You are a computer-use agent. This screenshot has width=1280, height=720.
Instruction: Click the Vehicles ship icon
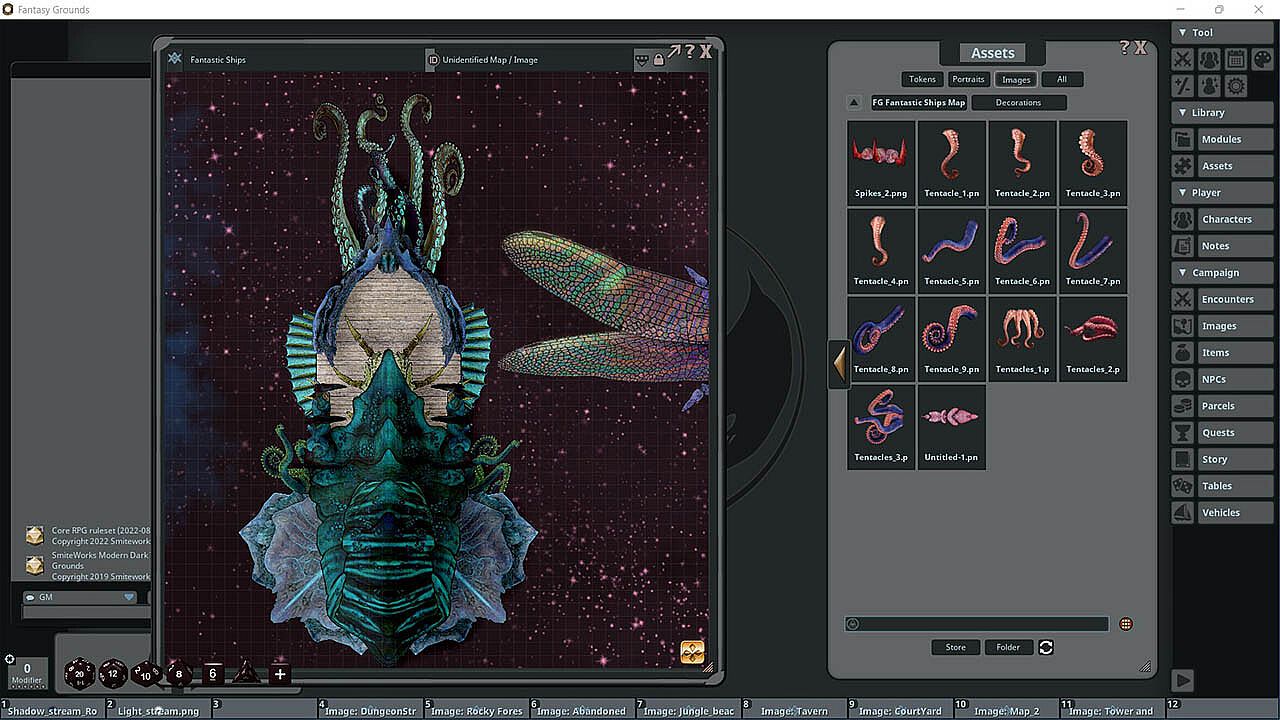coord(1183,512)
